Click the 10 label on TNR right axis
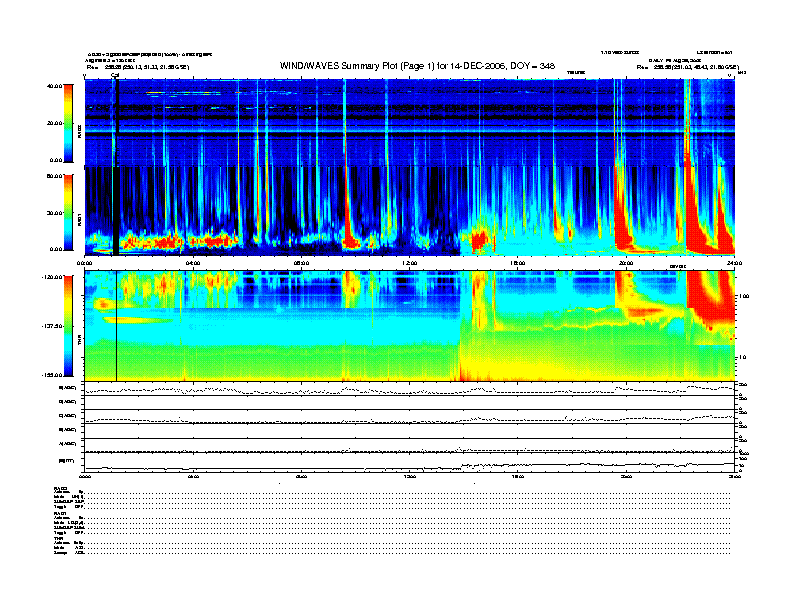The image size is (792, 612). pos(743,357)
